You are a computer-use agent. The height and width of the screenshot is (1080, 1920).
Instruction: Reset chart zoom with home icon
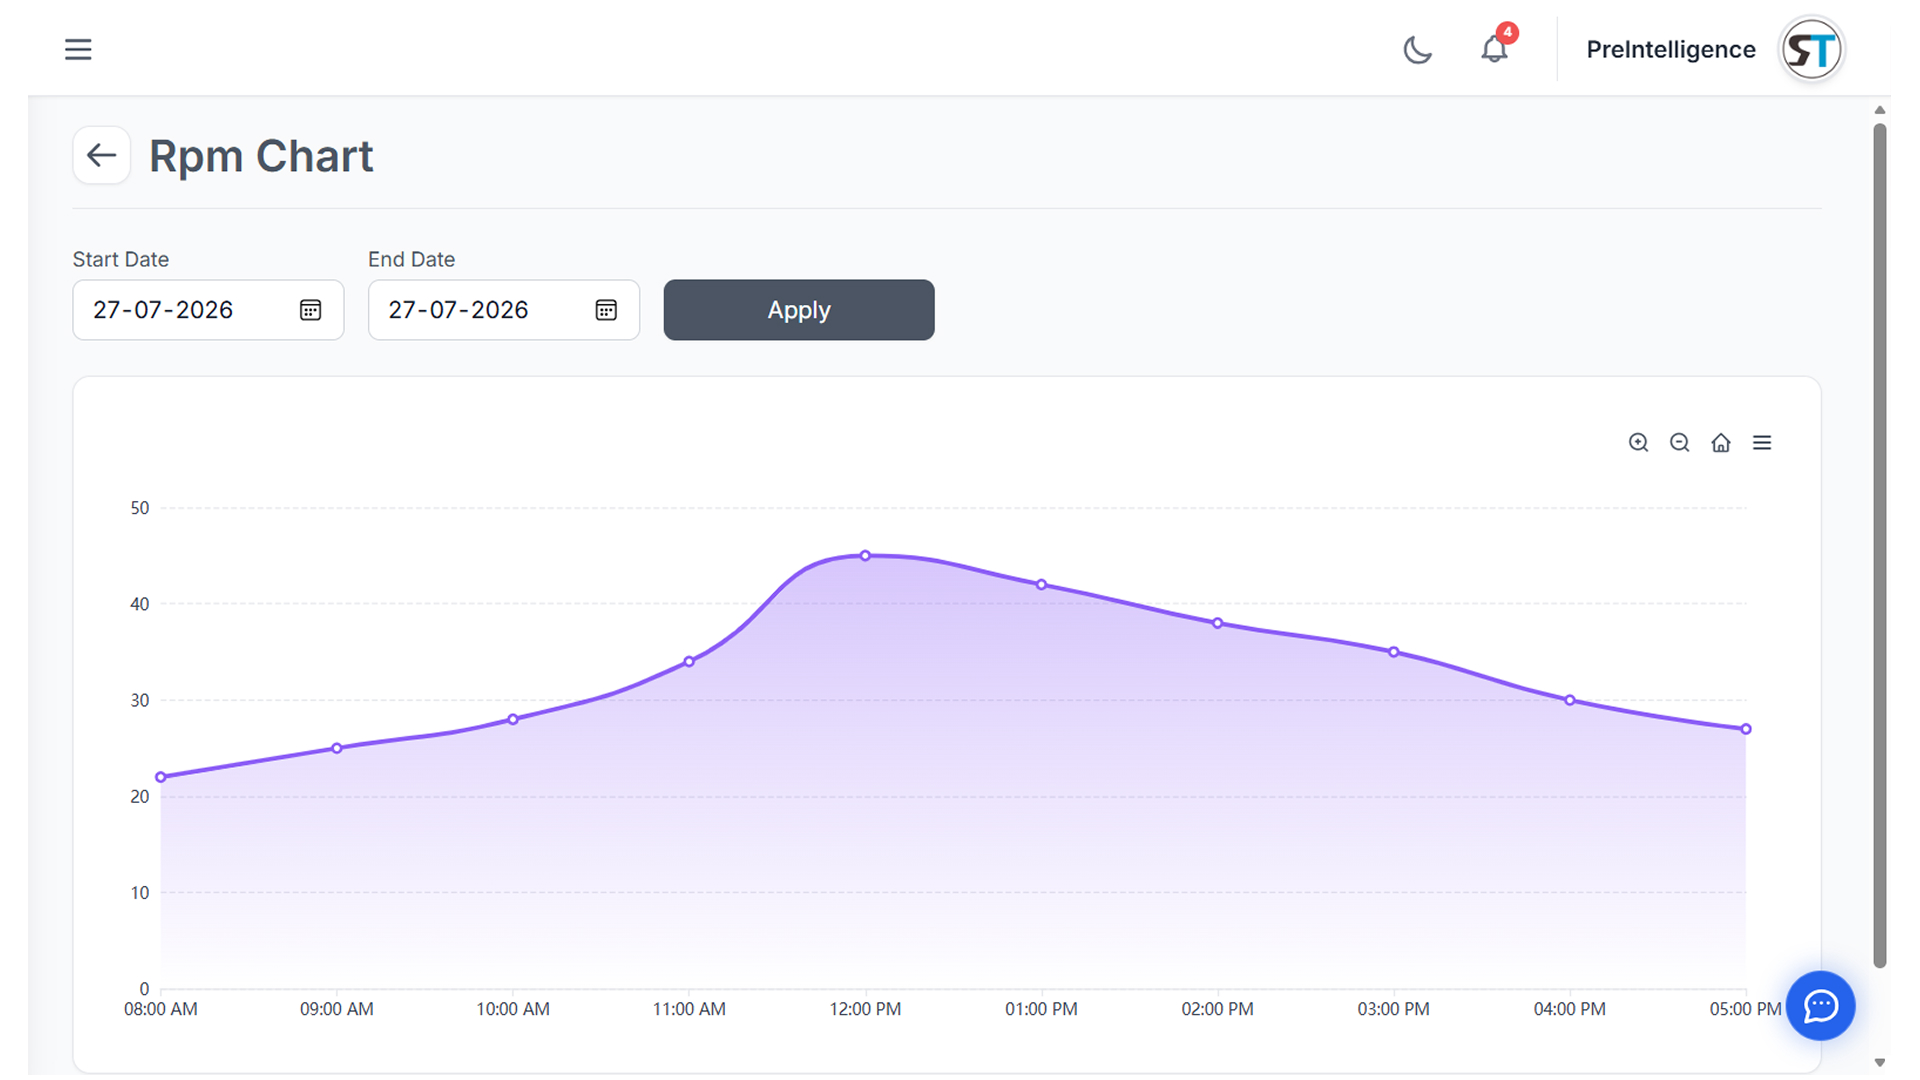1721,443
